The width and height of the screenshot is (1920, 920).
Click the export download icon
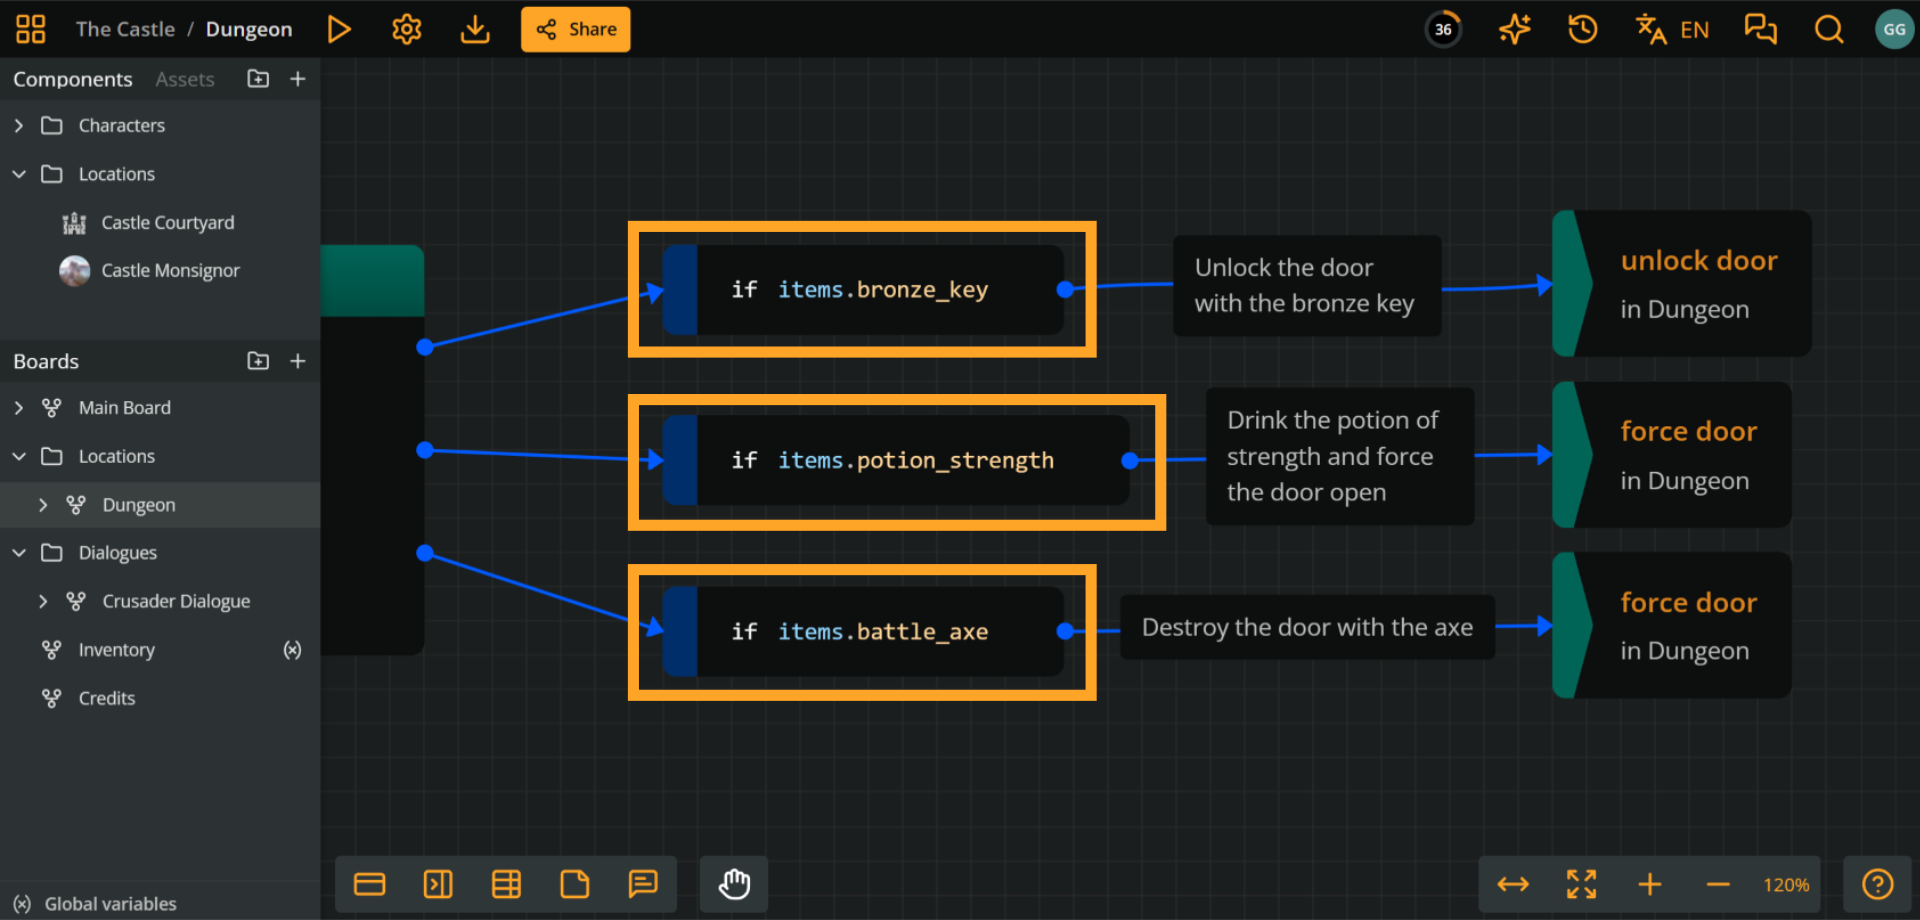click(x=475, y=29)
